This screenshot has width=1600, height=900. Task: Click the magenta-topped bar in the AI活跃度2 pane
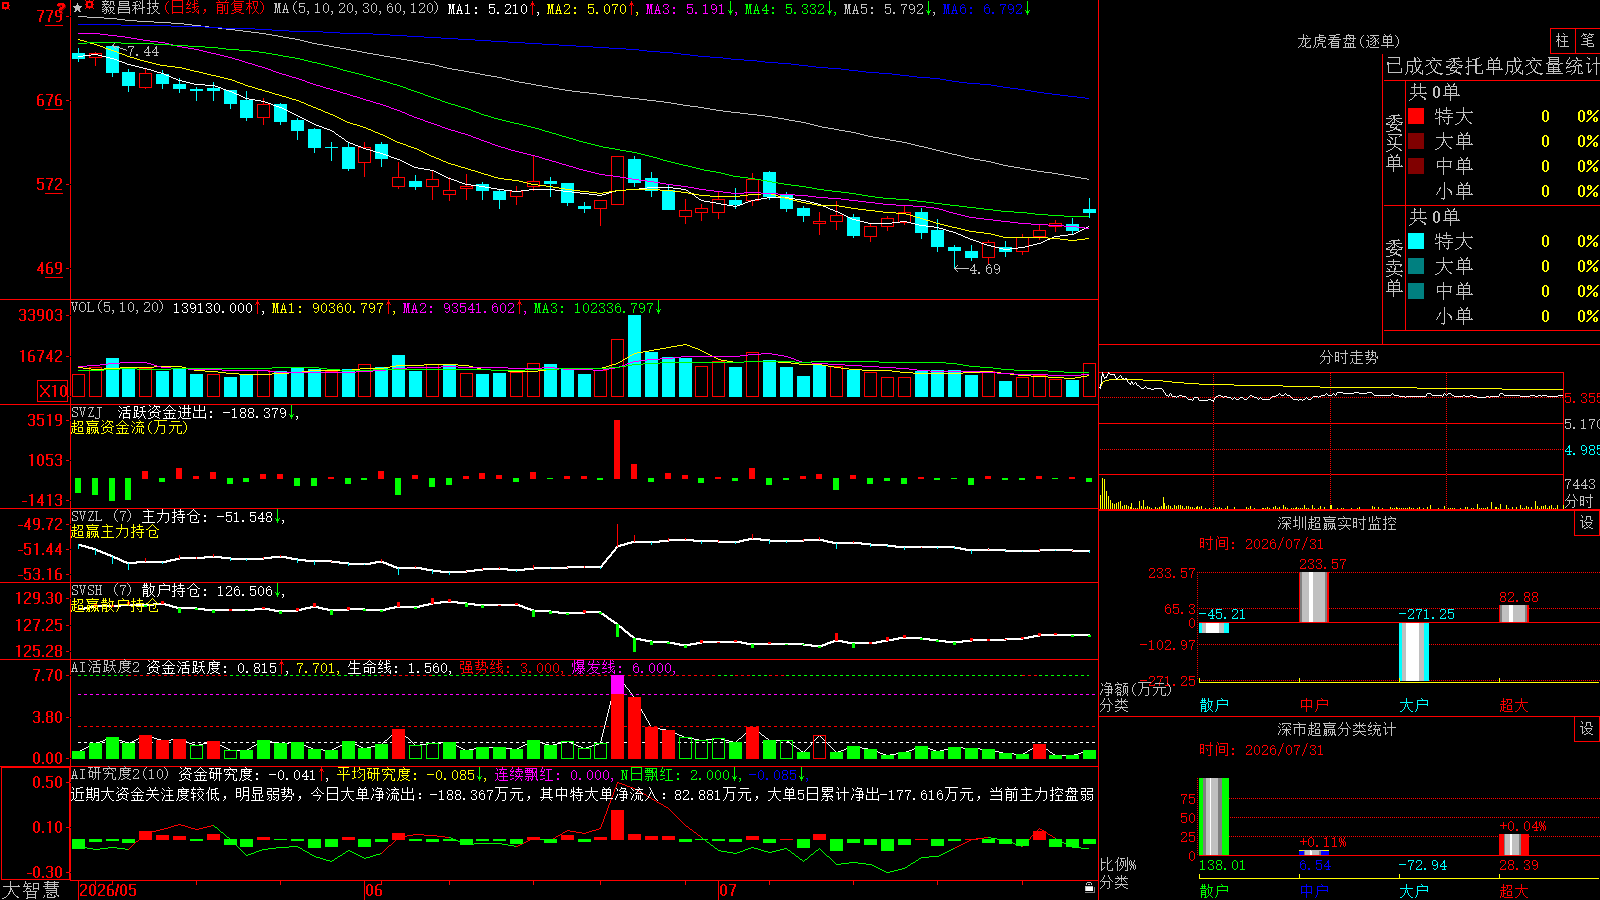click(x=617, y=717)
